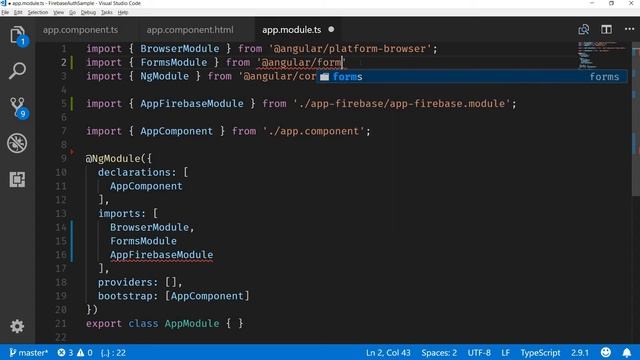Open the Debug view icon
This screenshot has height=360, width=640.
pyautogui.click(x=17, y=143)
